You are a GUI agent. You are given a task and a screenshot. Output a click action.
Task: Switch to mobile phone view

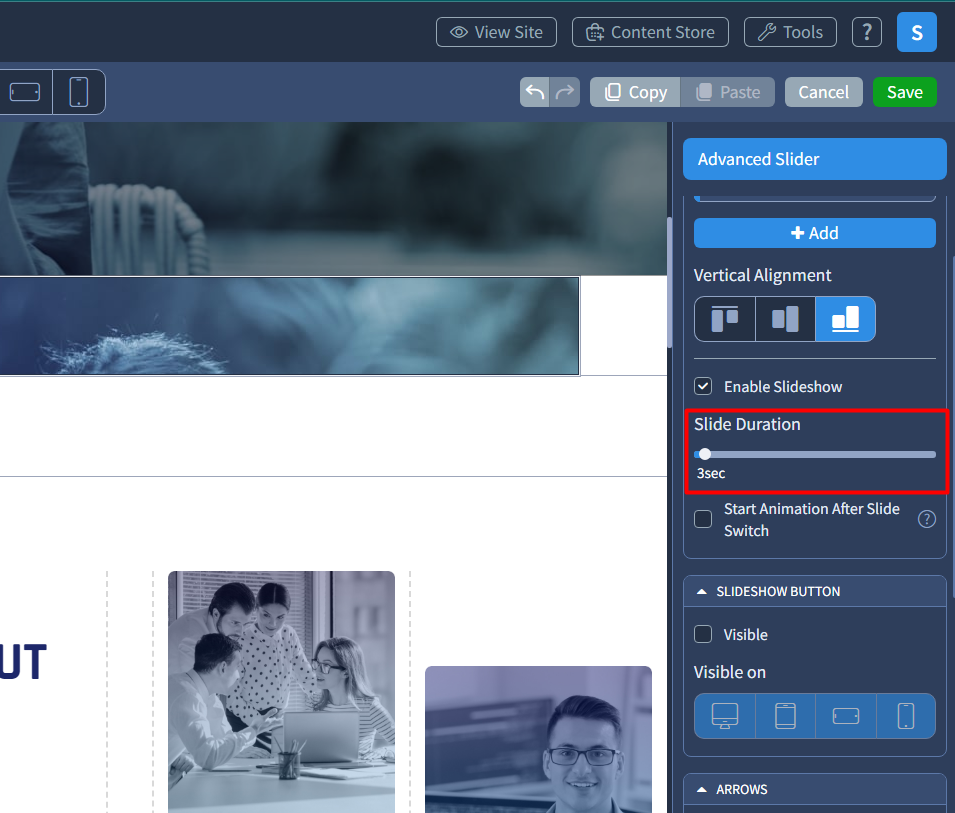79,92
